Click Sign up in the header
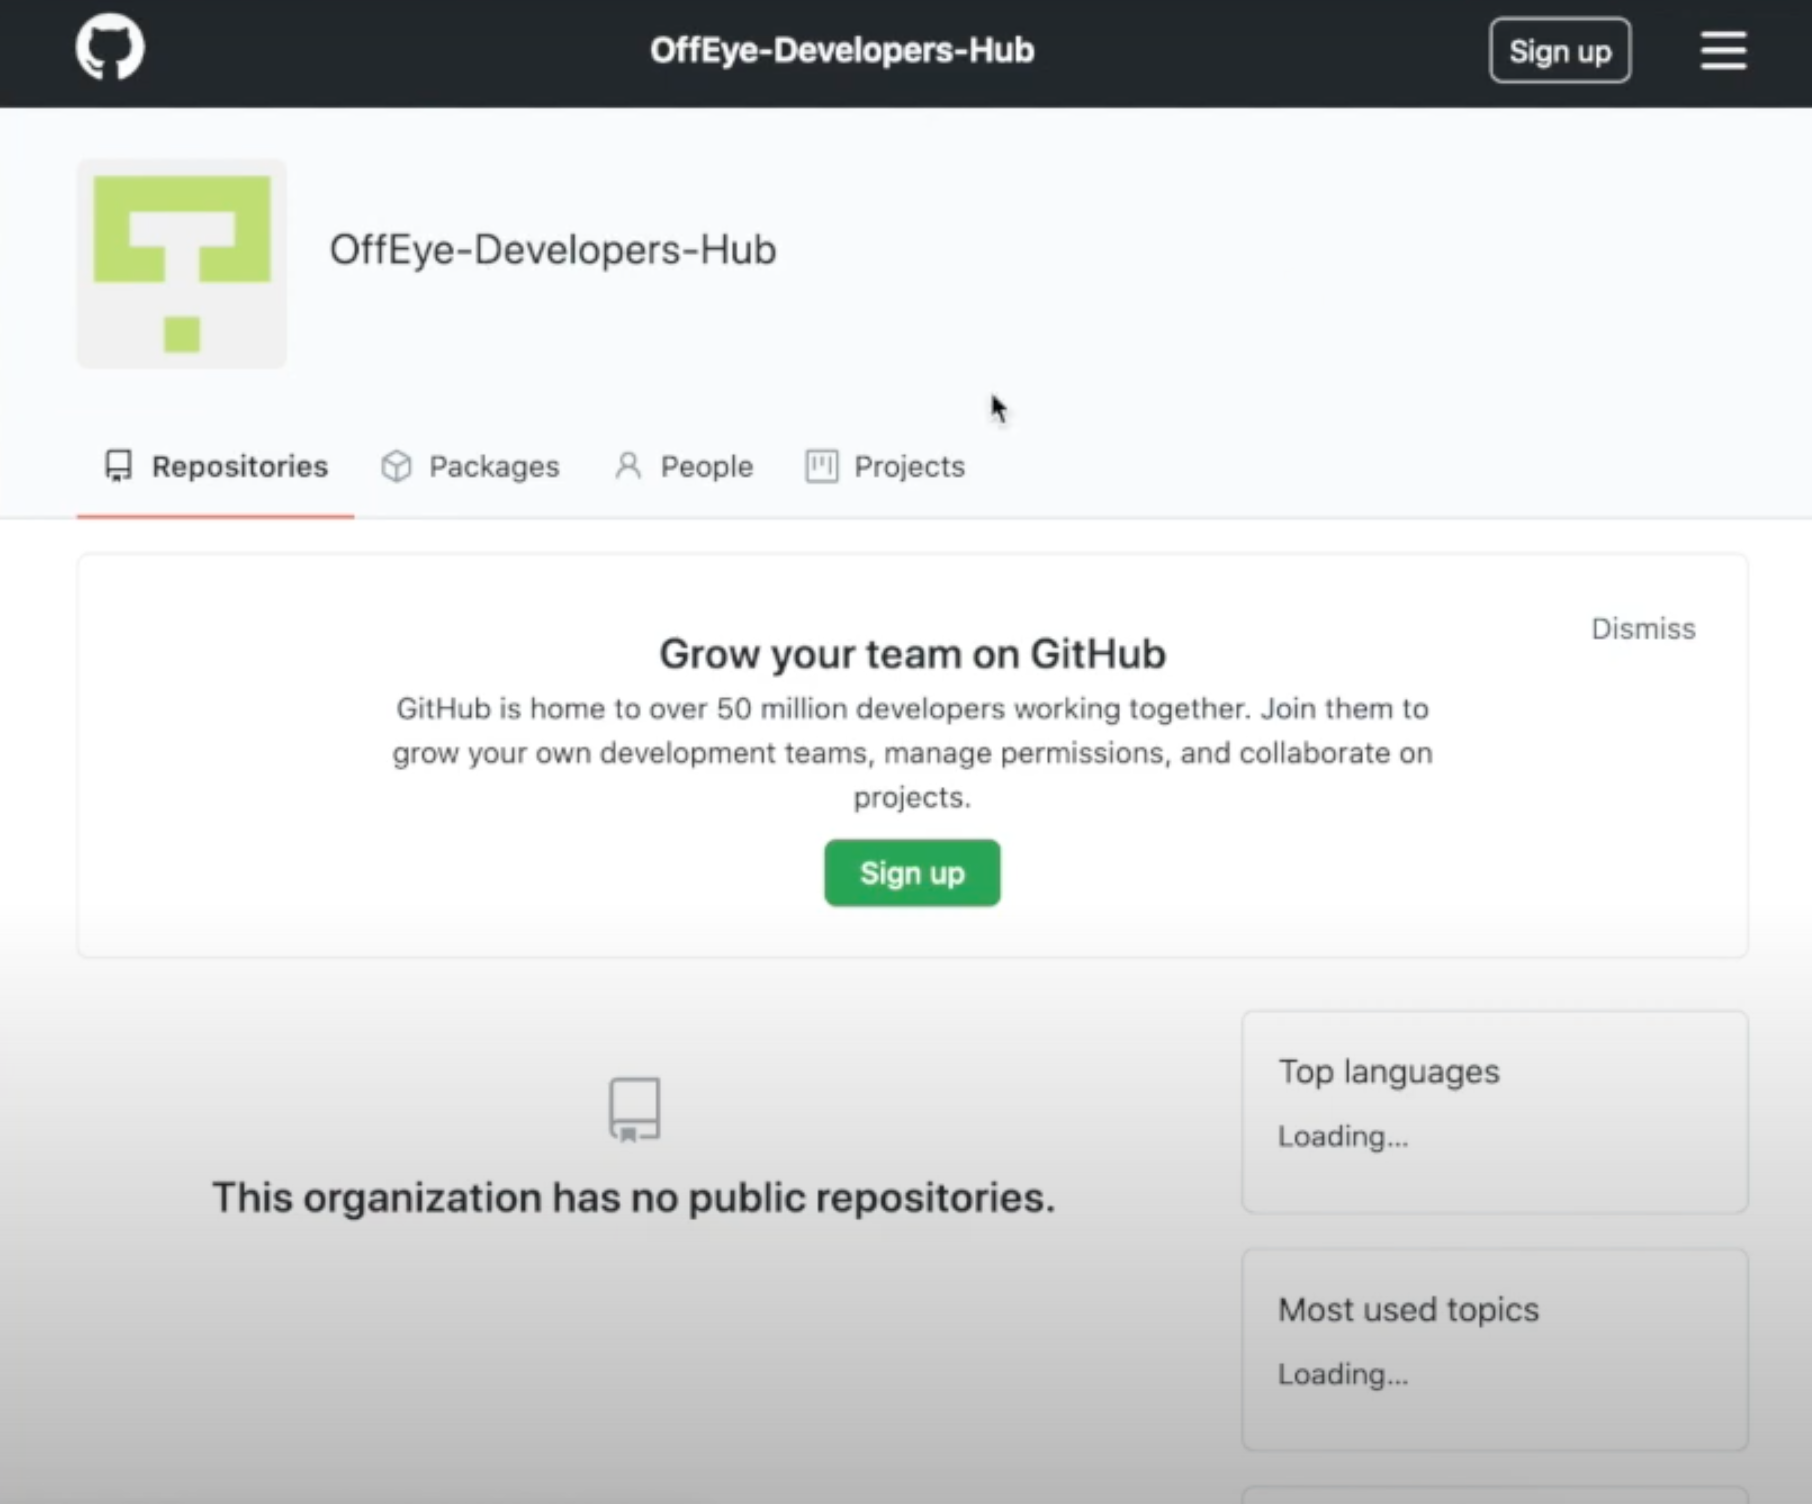1812x1504 pixels. 1560,50
